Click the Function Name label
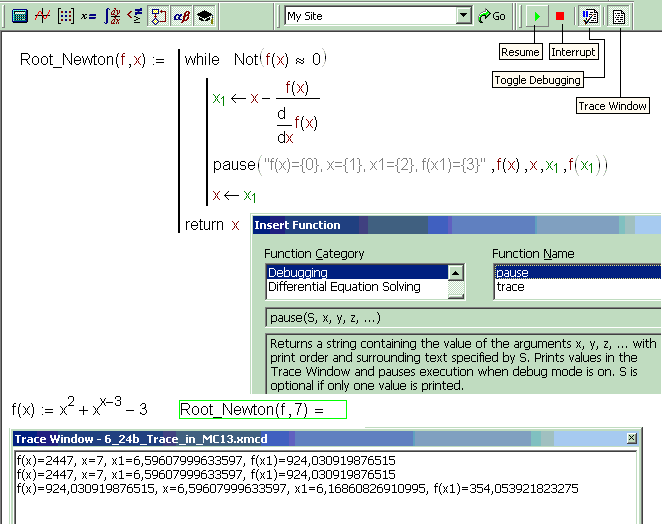662x524 pixels. coord(533,254)
